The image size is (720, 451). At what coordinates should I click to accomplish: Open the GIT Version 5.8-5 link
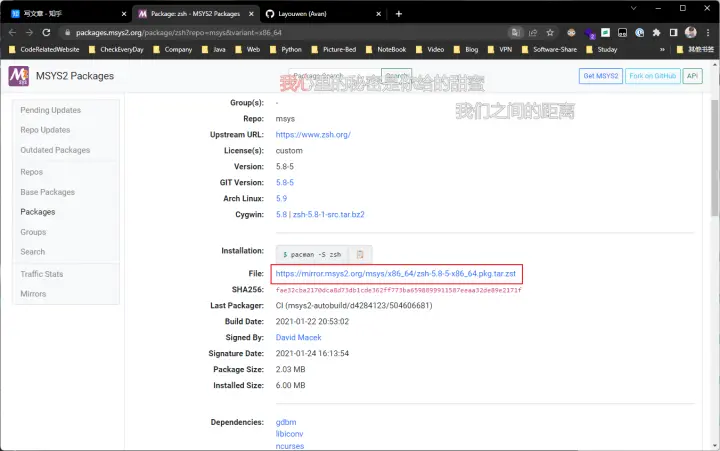285,182
